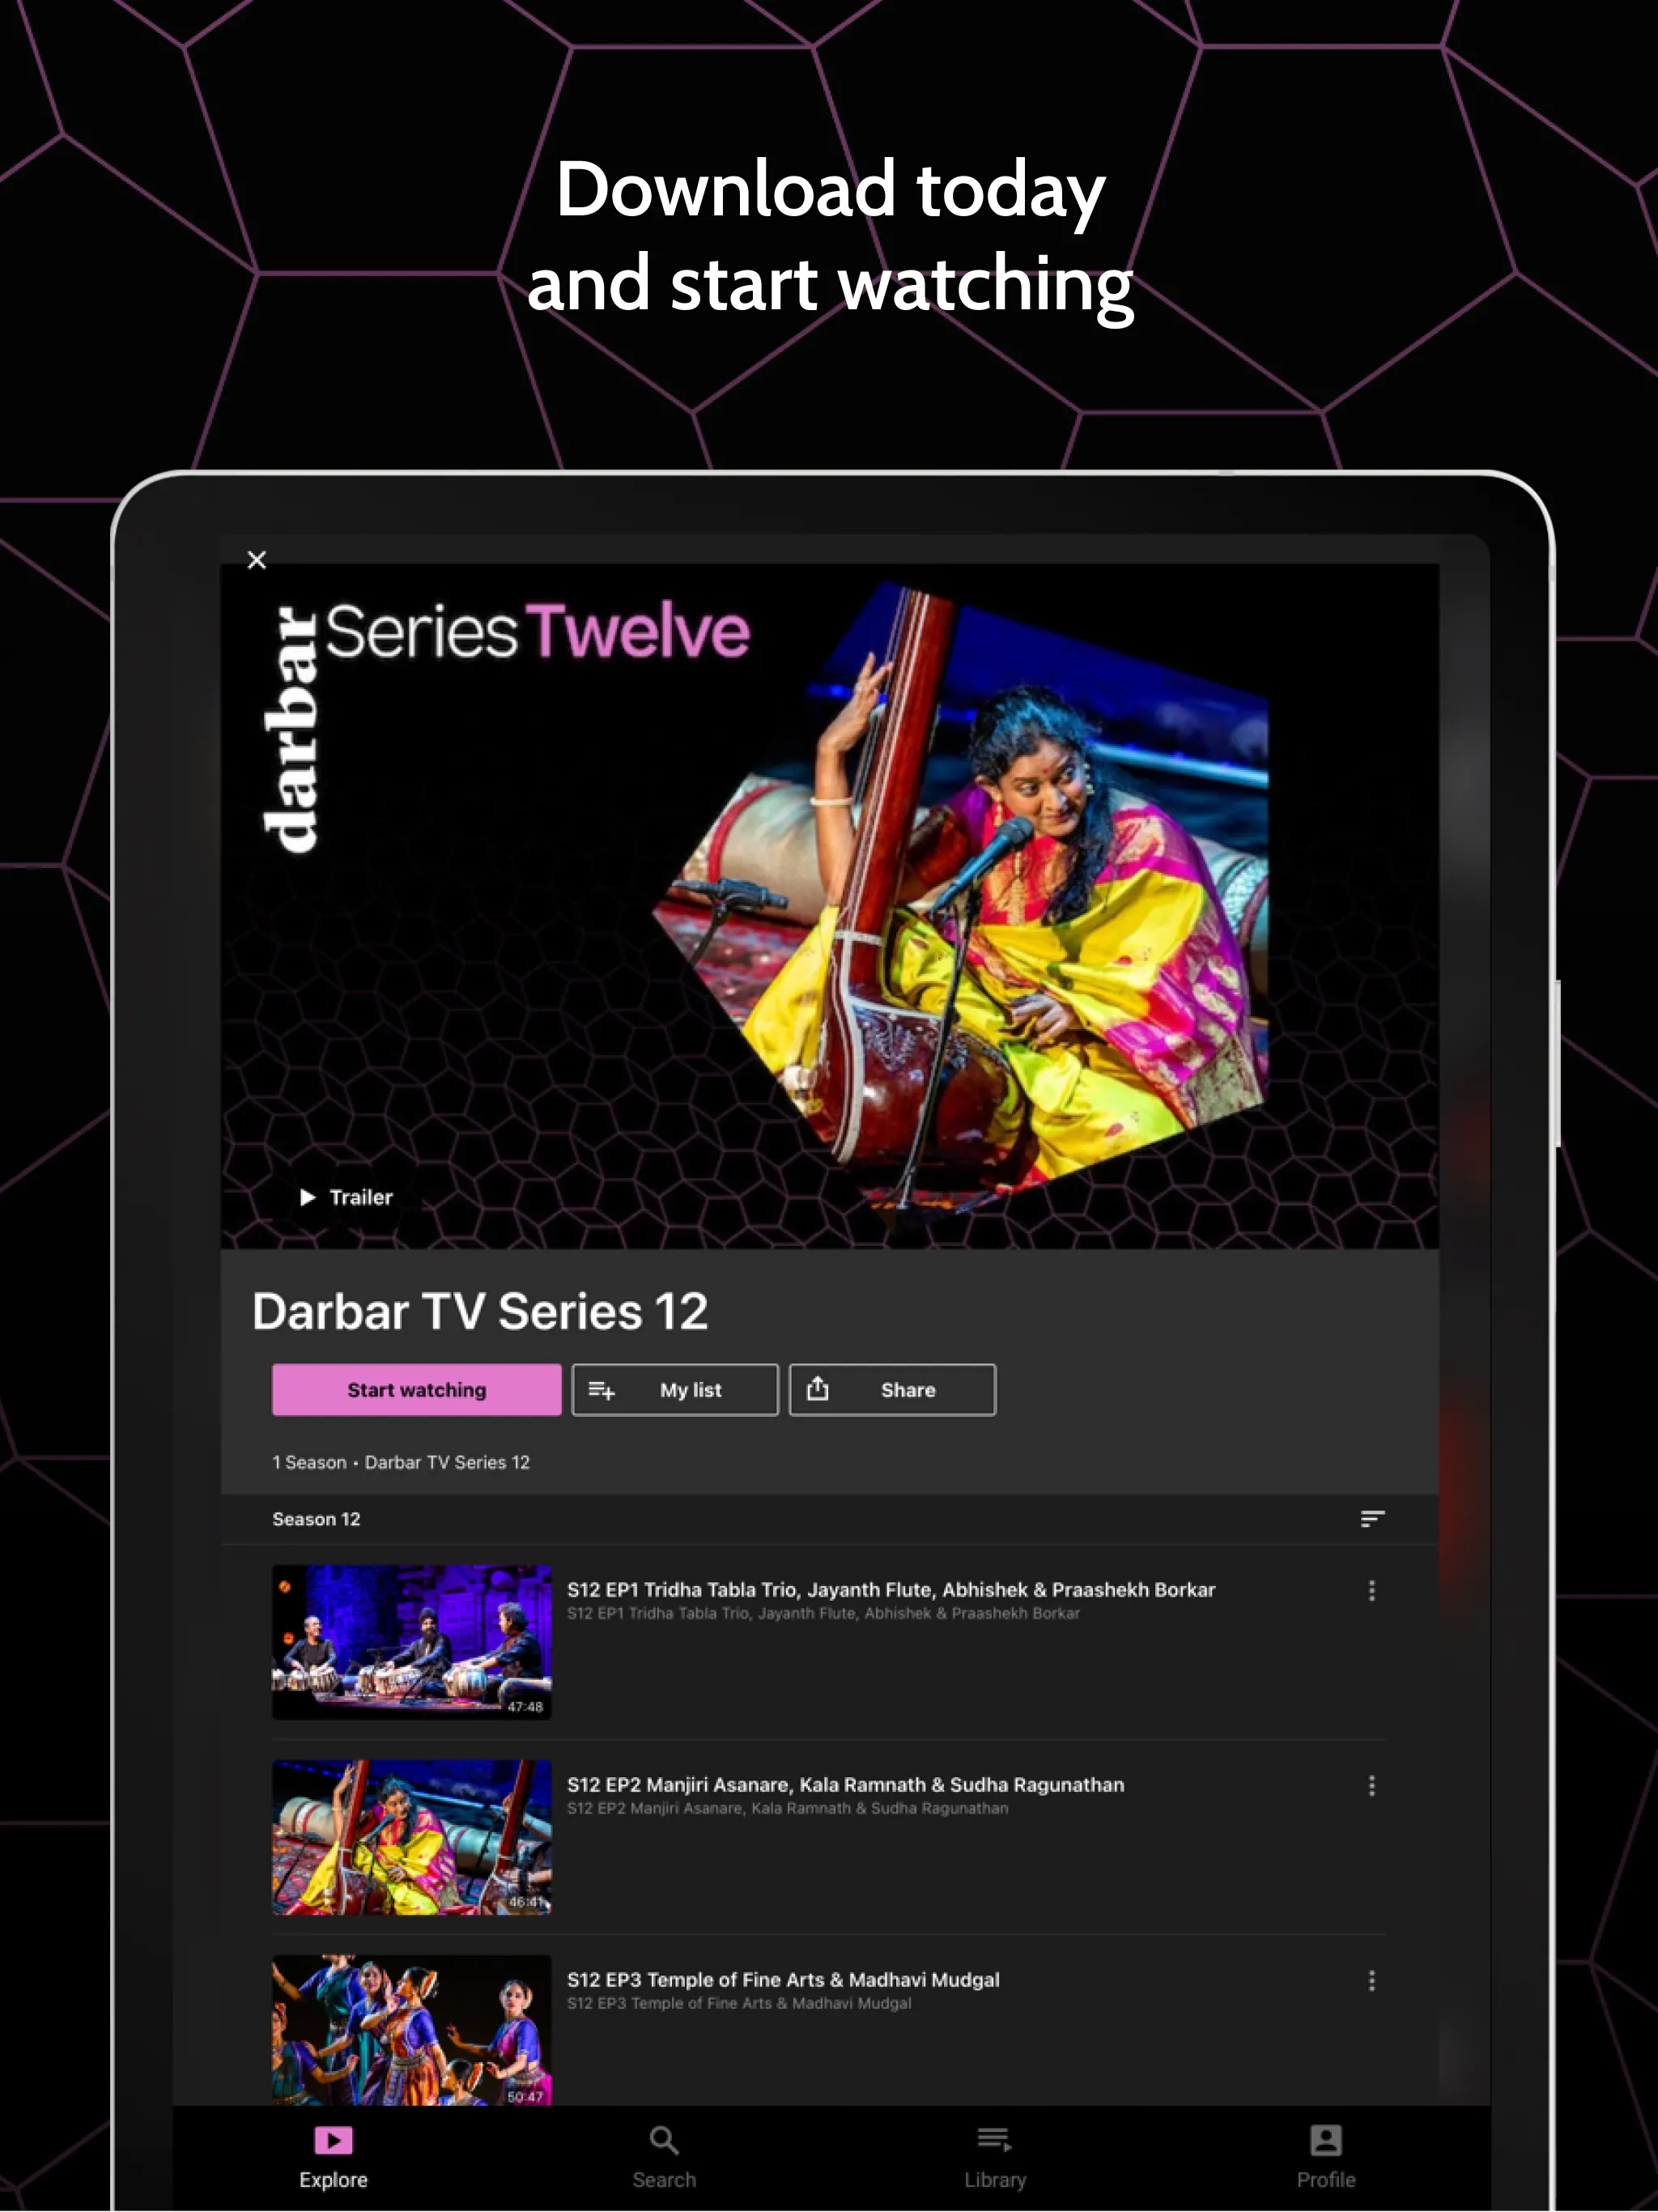
Task: Click Start watching button
Action: click(414, 1388)
